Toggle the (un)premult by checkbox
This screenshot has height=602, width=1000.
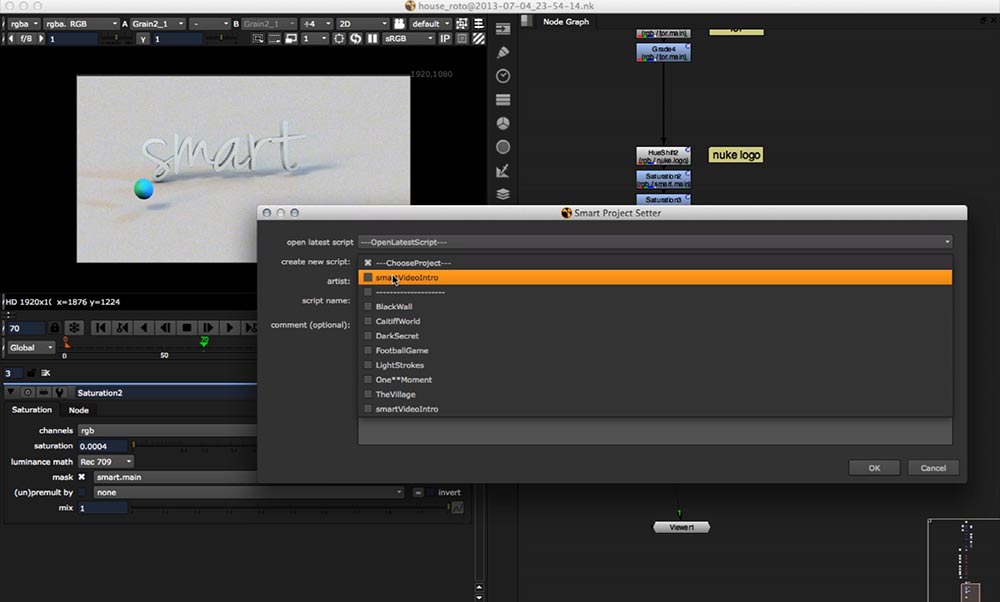[x=82, y=492]
